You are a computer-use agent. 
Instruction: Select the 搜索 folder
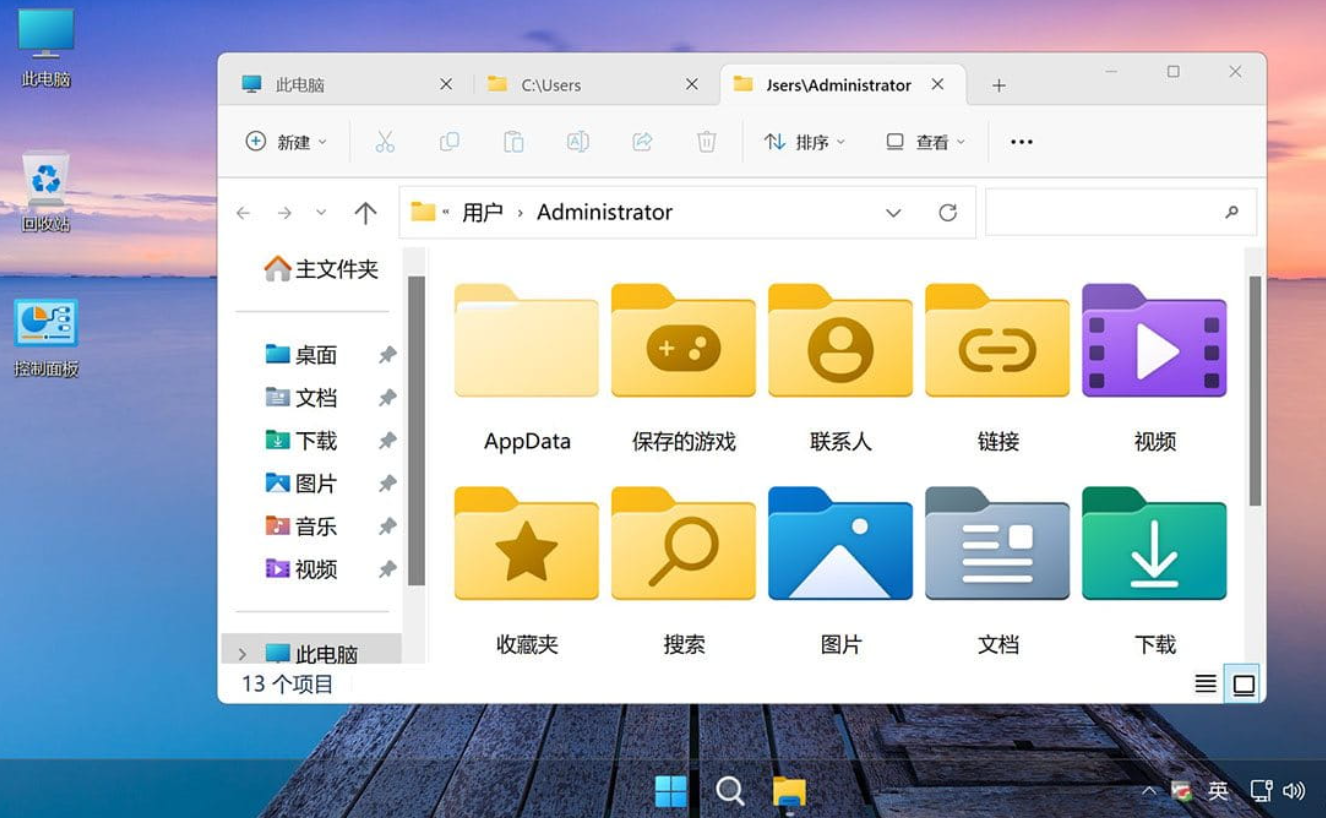684,571
